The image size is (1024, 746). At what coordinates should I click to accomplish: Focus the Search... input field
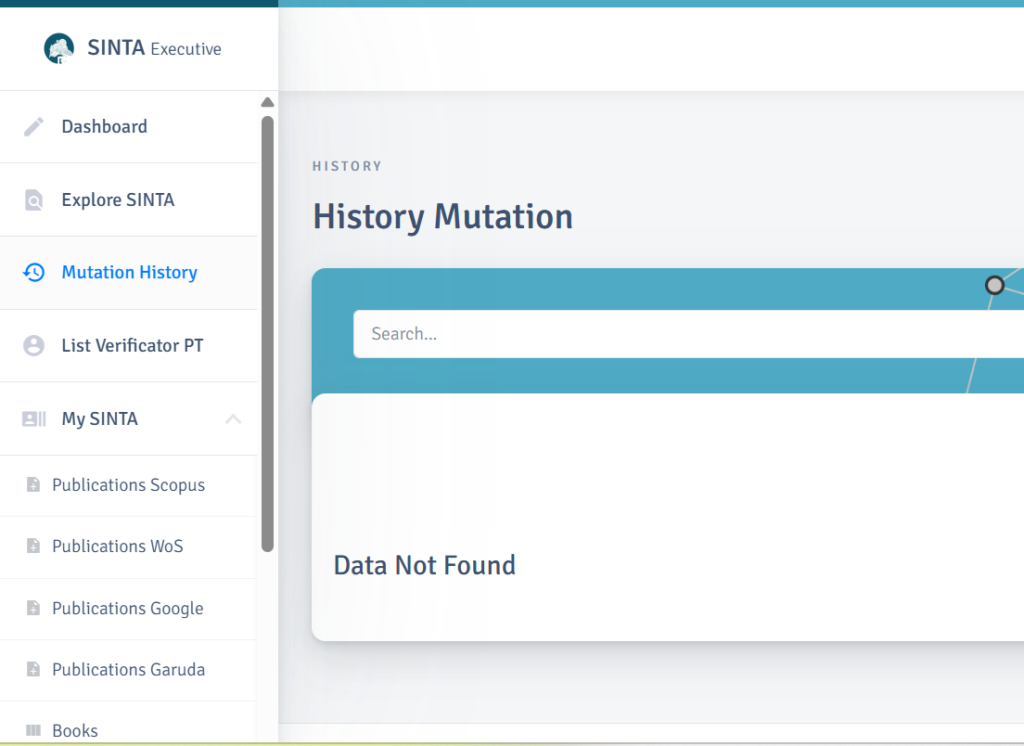pyautogui.click(x=688, y=334)
